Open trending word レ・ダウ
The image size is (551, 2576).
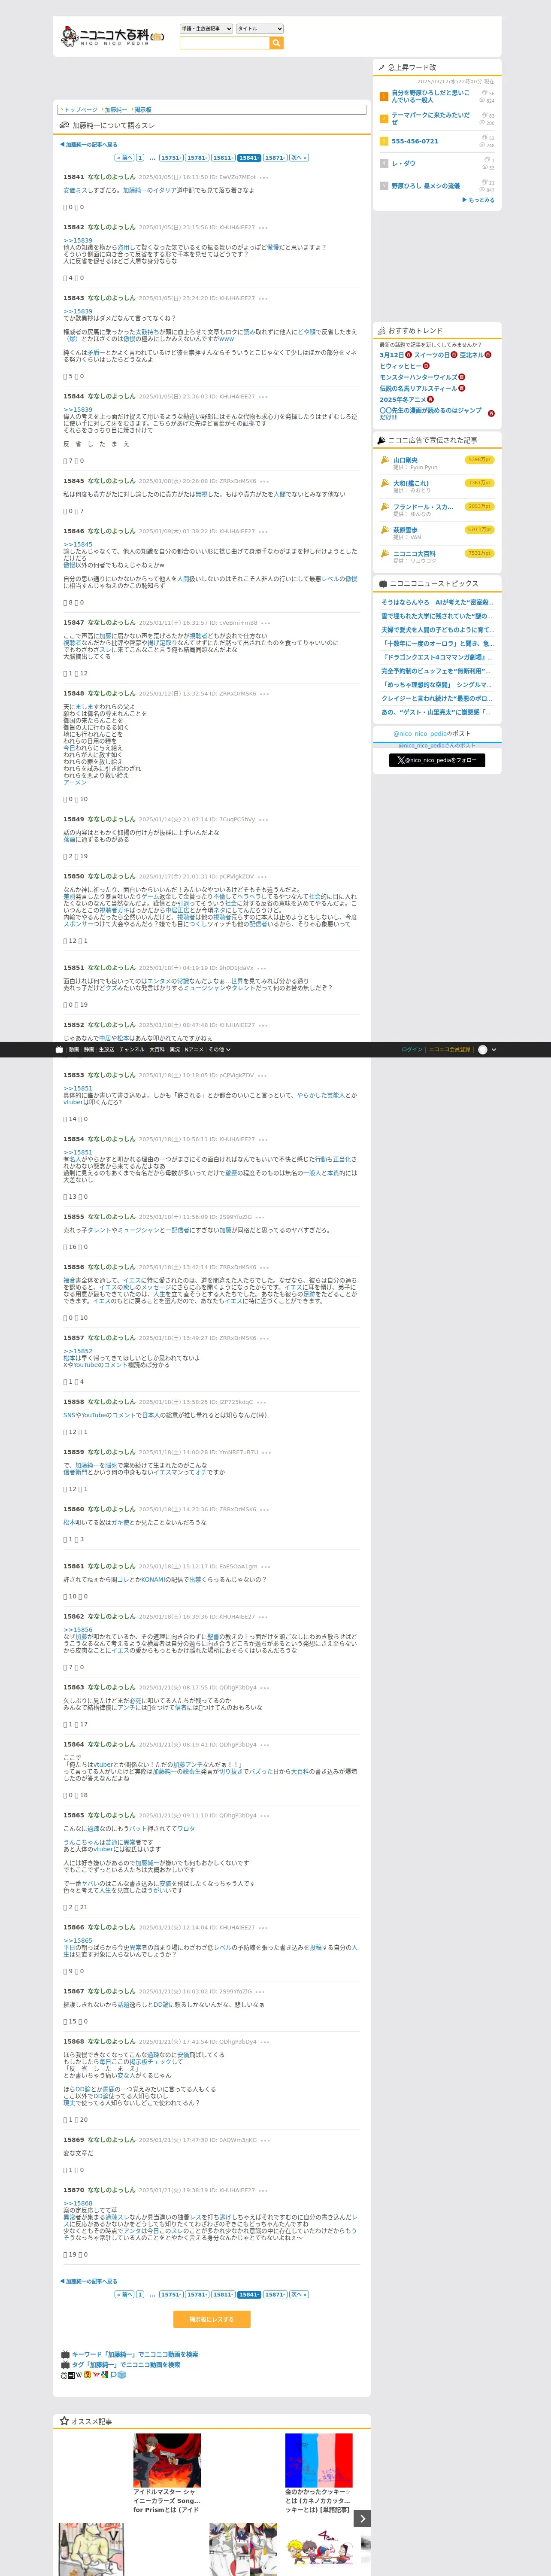tap(404, 163)
